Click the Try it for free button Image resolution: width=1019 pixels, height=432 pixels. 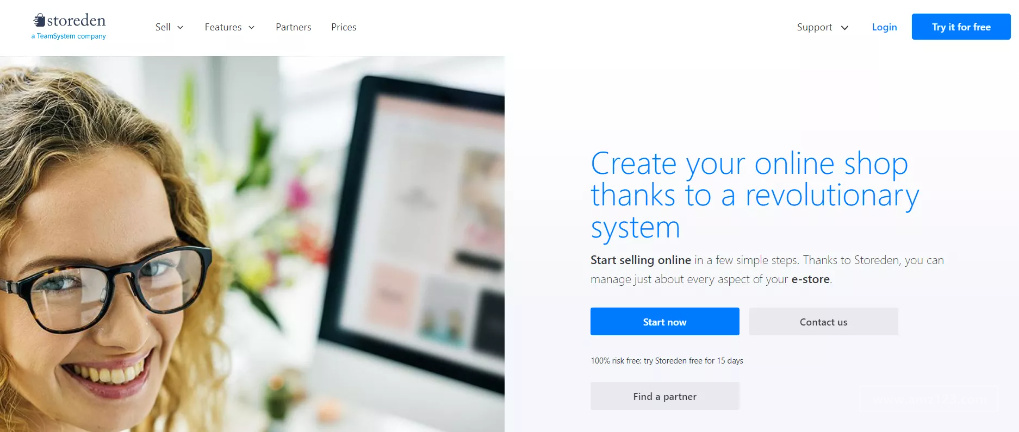tap(961, 27)
